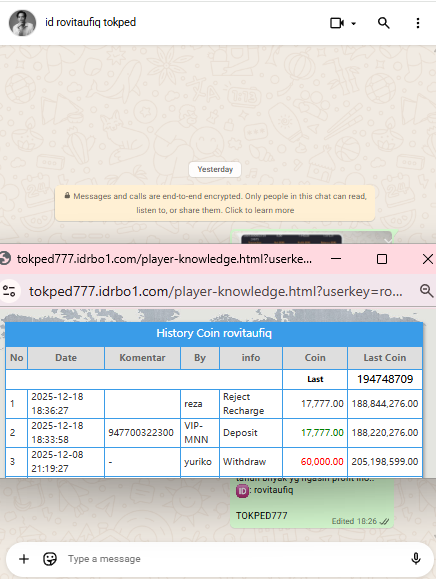The width and height of the screenshot is (436, 579).
Task: Record a voice message with the microphone
Action: 416,559
